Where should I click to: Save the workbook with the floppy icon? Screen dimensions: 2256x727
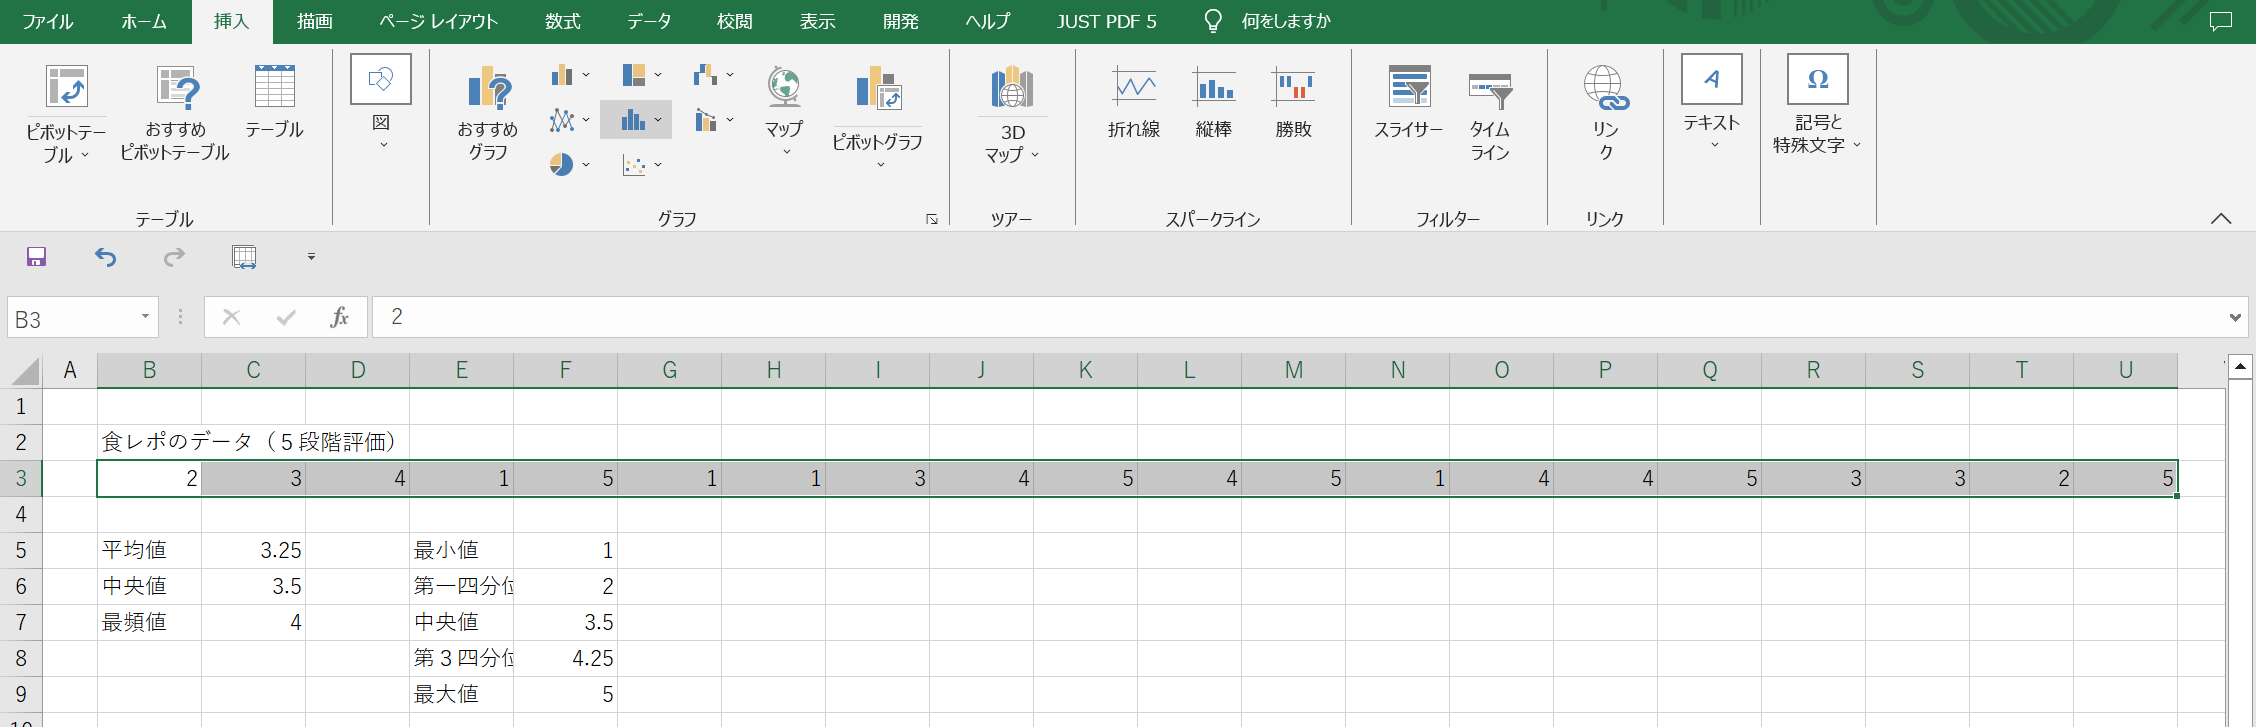(37, 257)
